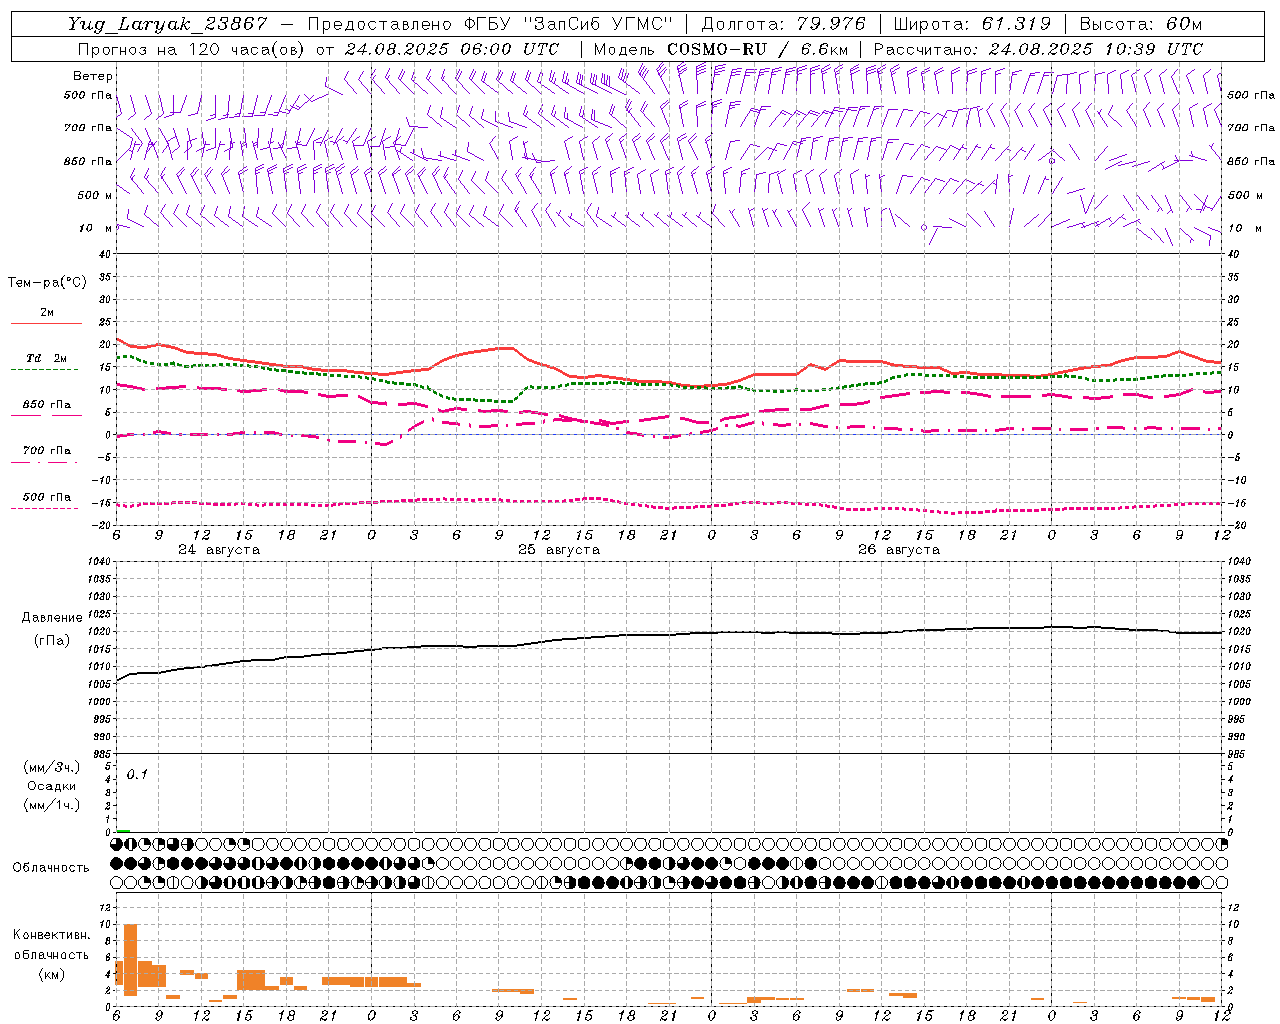Click the green precipitation bar at hour 6
This screenshot has width=1280, height=1024.
(x=123, y=830)
